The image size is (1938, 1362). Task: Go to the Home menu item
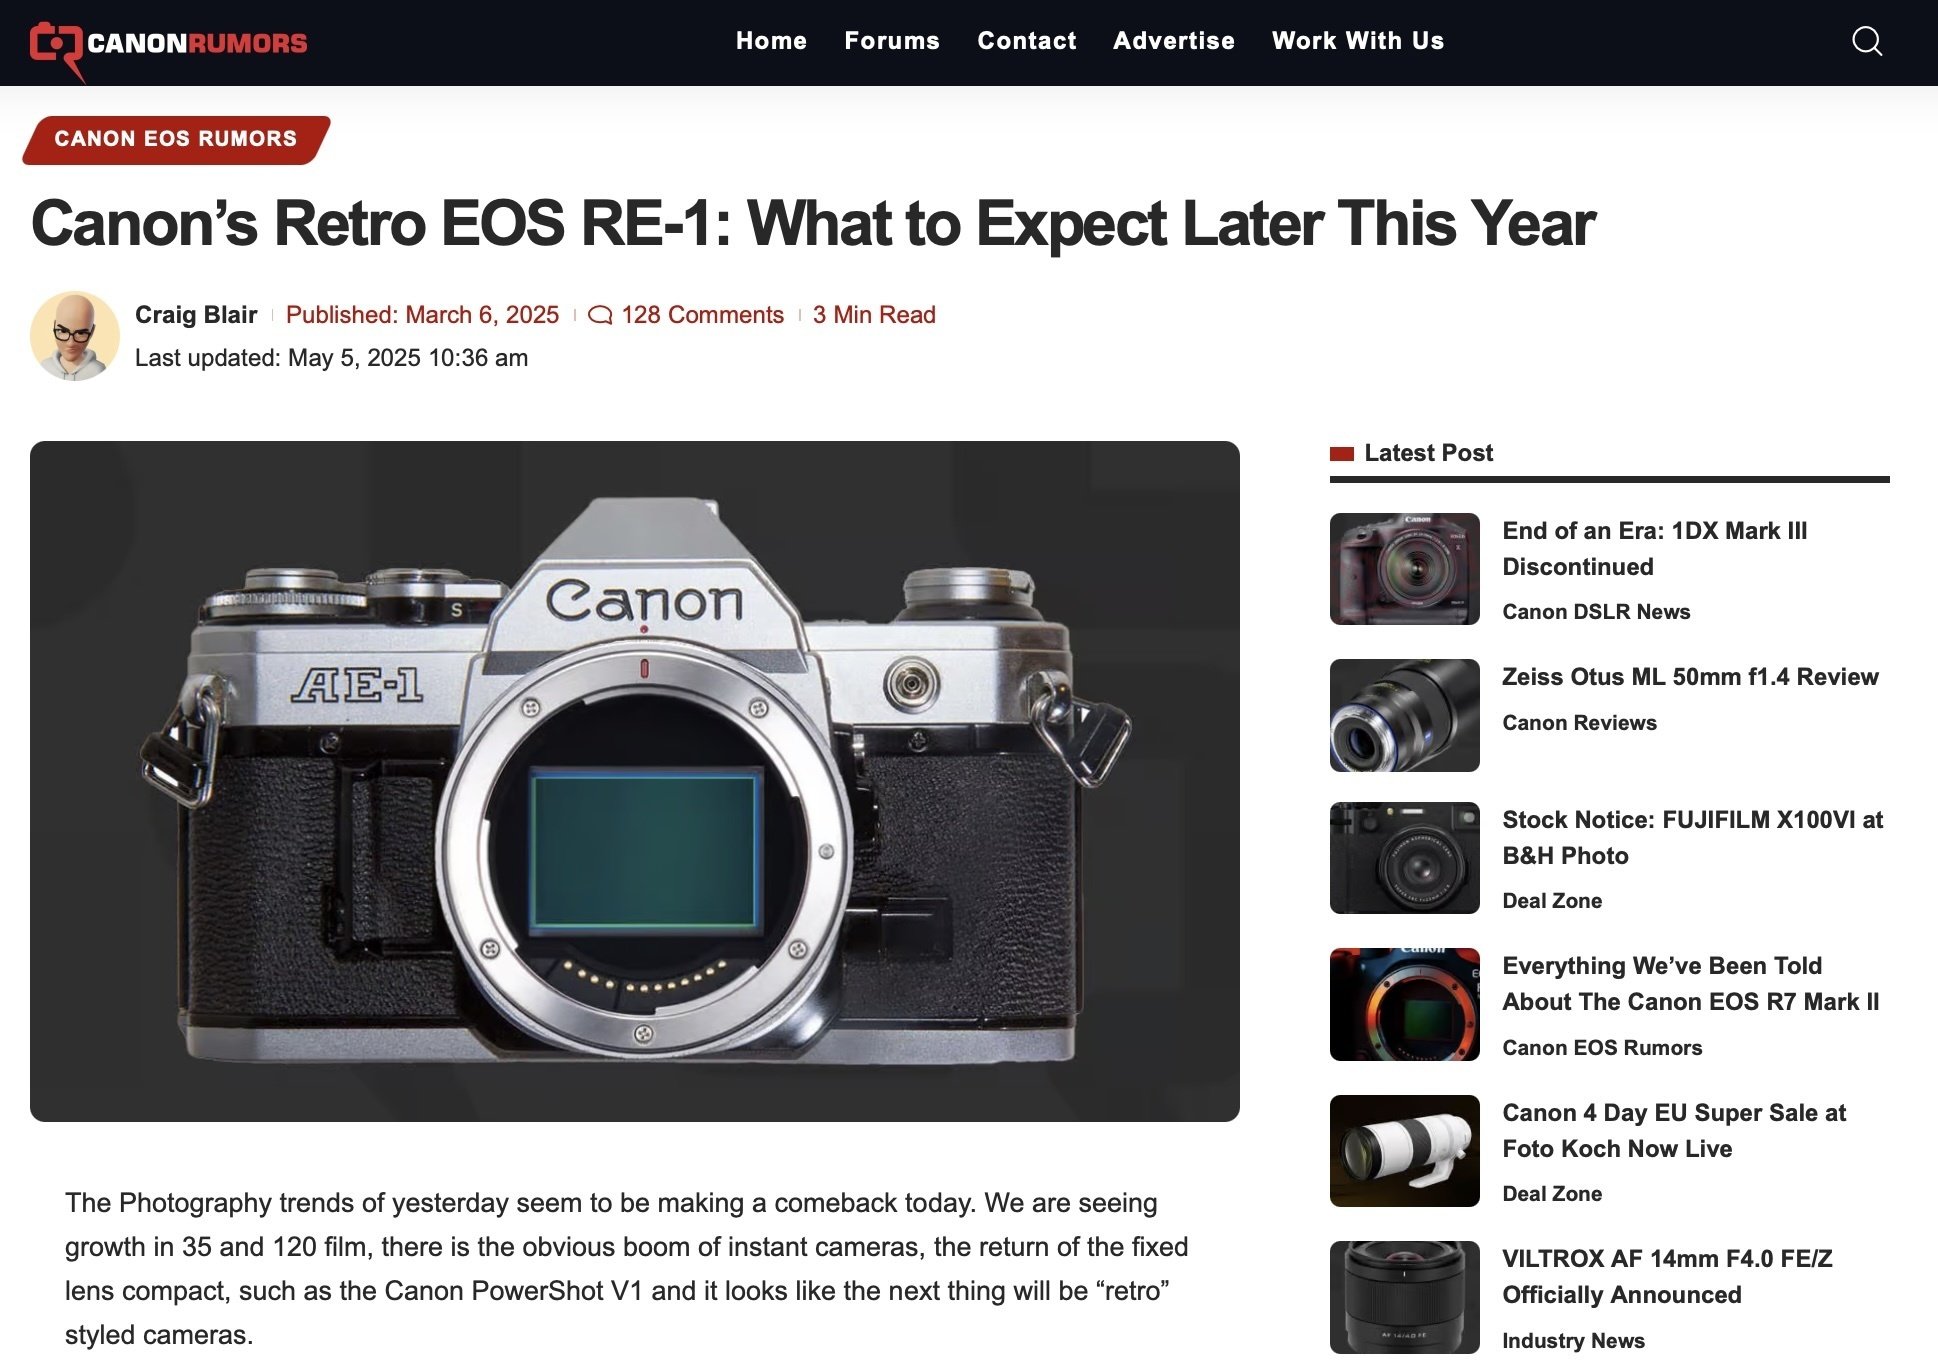771,41
